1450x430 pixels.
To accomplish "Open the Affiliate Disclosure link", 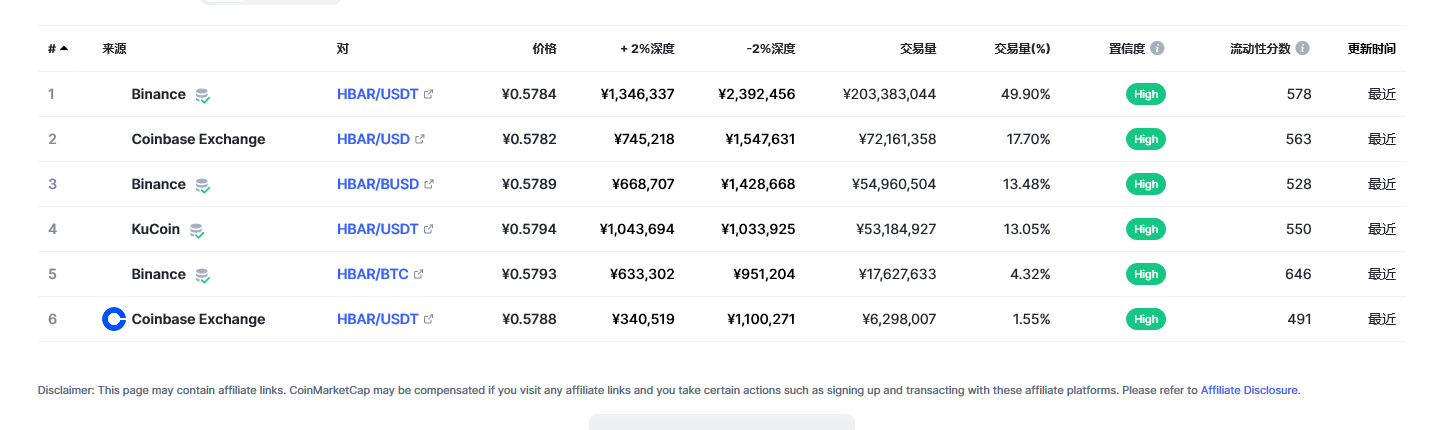I will (1249, 390).
